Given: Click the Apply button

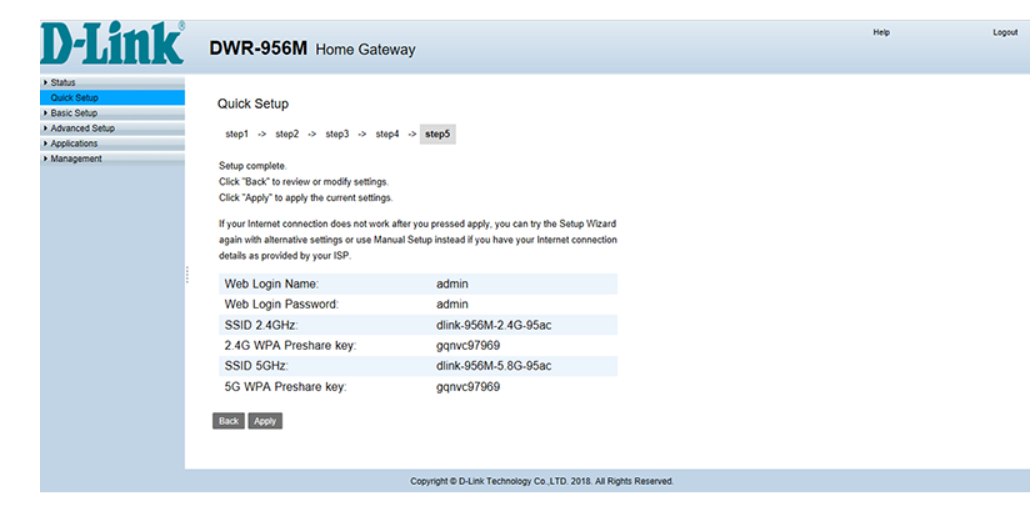Looking at the screenshot, I should coord(265,421).
